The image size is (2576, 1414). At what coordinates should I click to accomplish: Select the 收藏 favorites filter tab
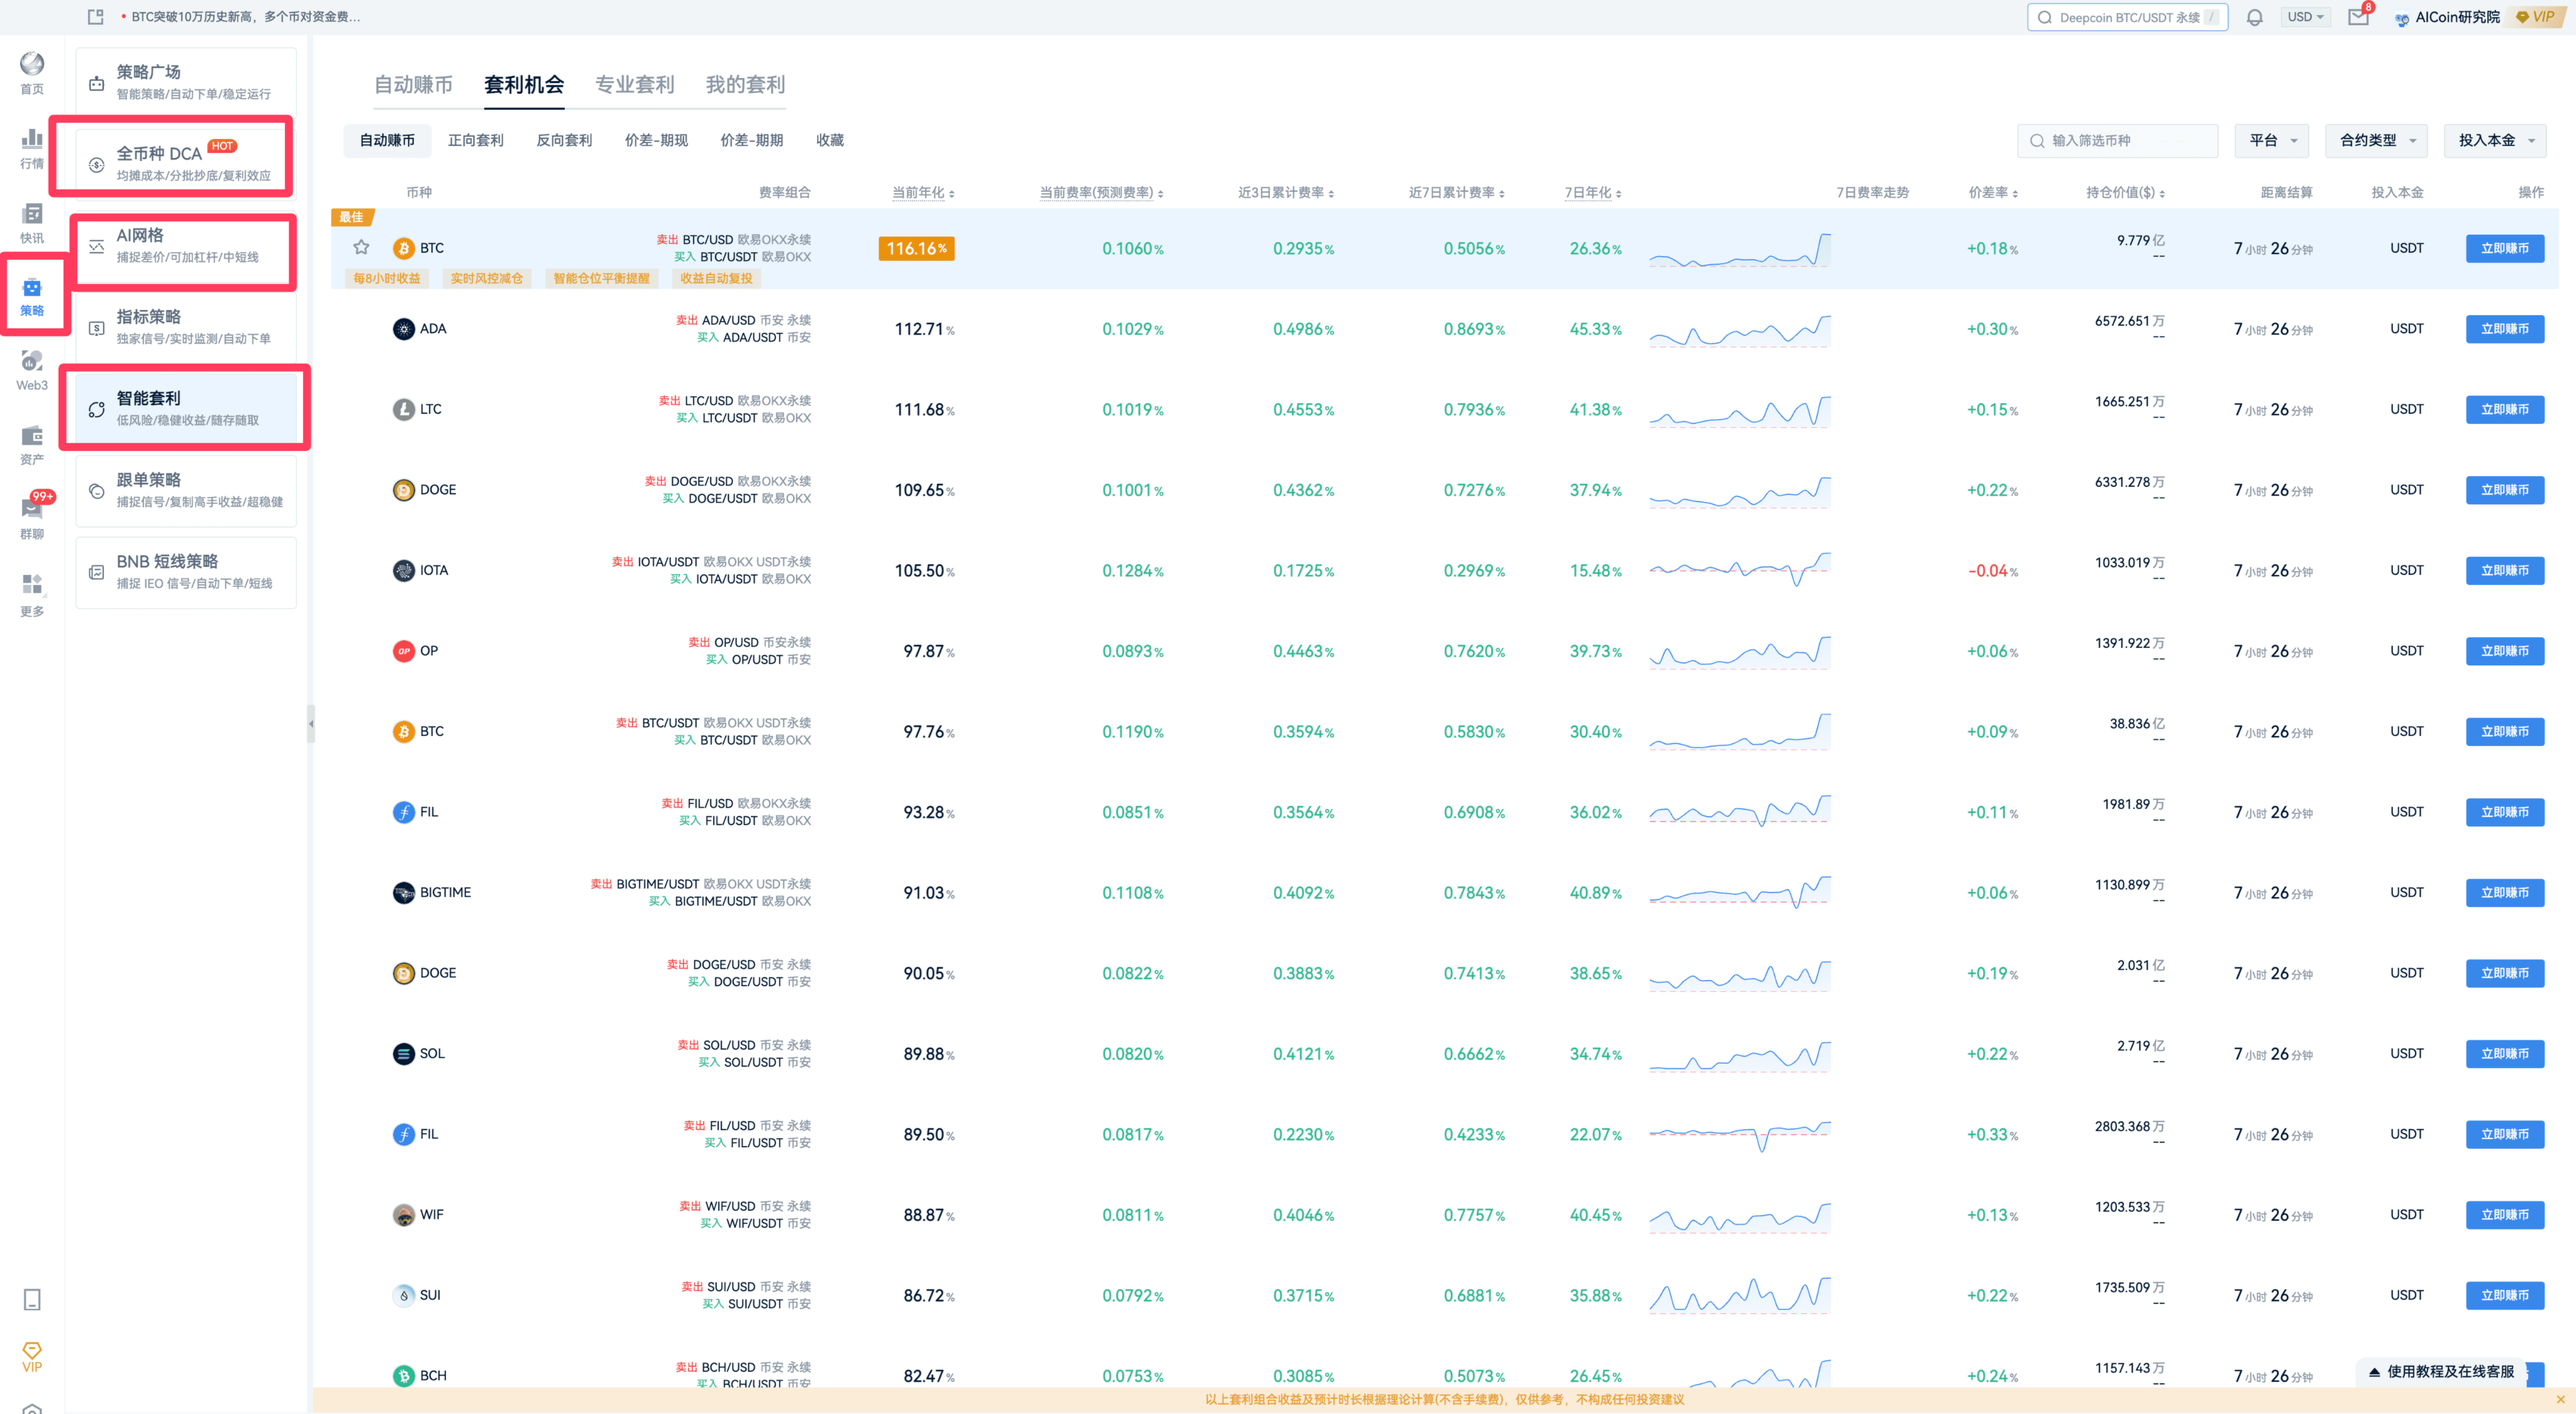pos(829,140)
